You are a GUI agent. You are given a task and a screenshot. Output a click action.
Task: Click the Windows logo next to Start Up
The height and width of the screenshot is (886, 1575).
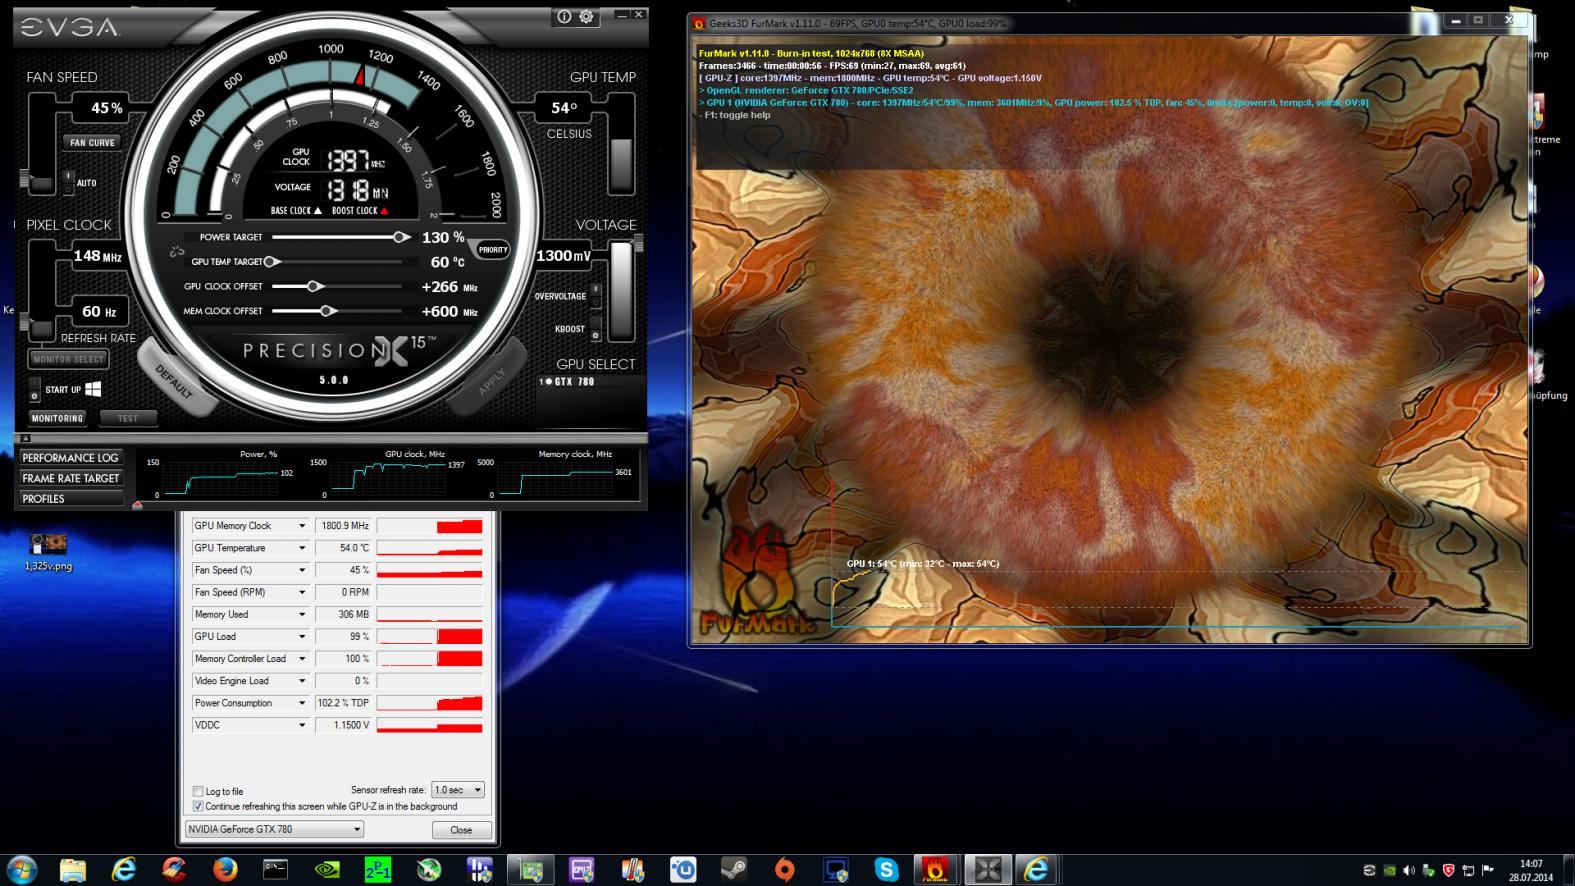click(x=93, y=389)
